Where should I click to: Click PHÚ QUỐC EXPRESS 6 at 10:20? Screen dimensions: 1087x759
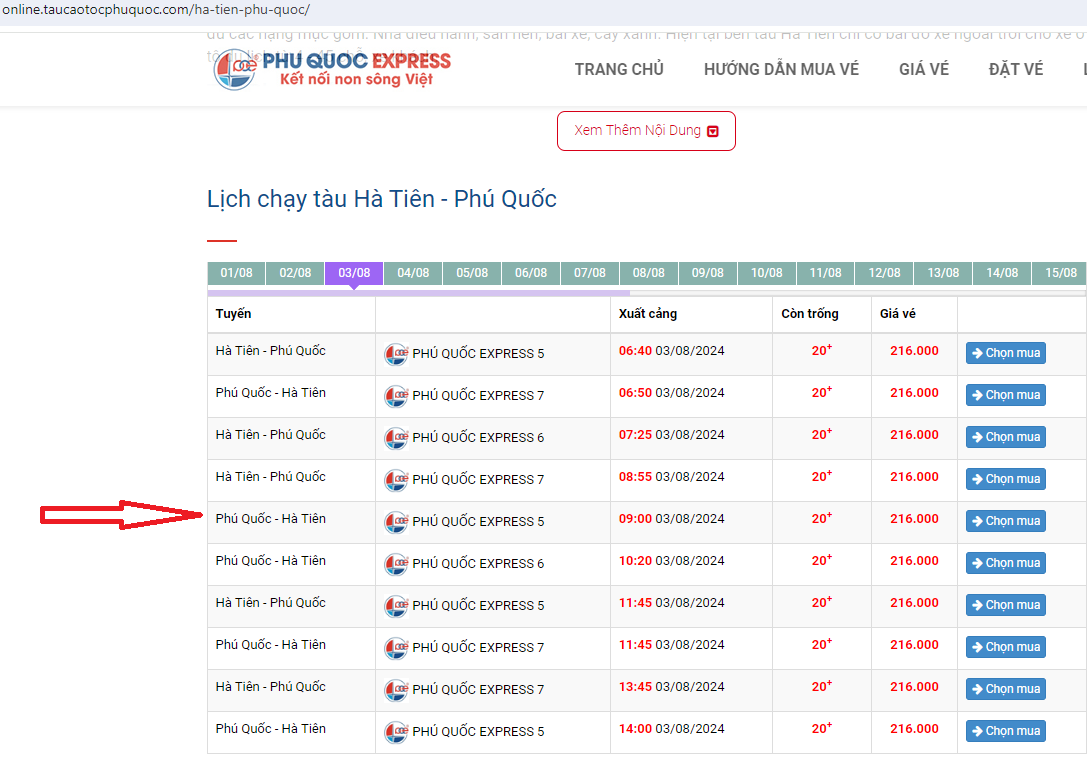pyautogui.click(x=478, y=564)
